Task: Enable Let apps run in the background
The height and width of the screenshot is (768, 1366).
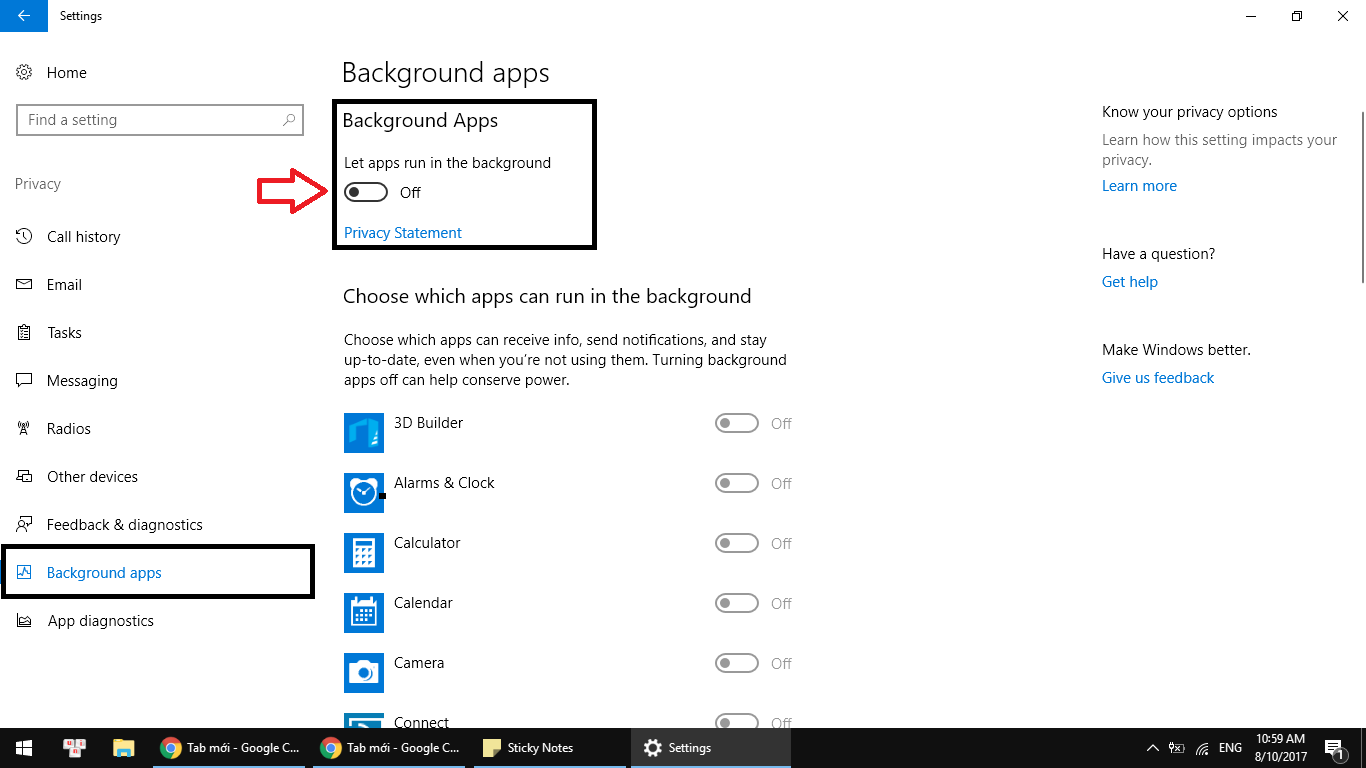Action: [x=366, y=192]
